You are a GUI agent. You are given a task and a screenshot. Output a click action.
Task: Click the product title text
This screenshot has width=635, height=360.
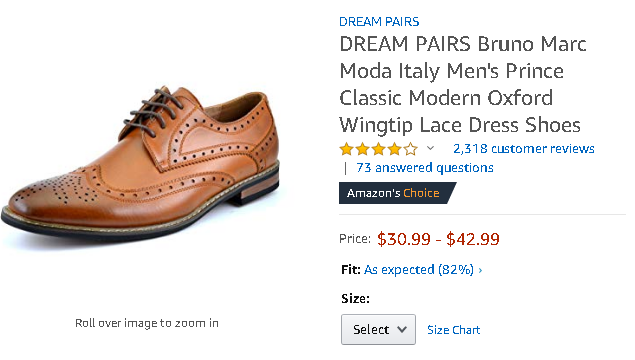pyautogui.click(x=462, y=85)
